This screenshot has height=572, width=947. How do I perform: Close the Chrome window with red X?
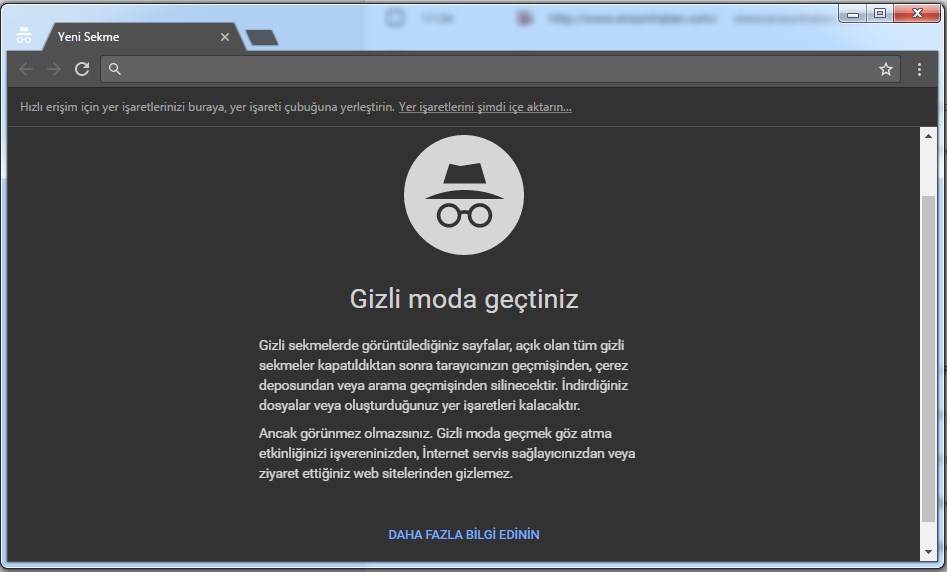click(916, 14)
